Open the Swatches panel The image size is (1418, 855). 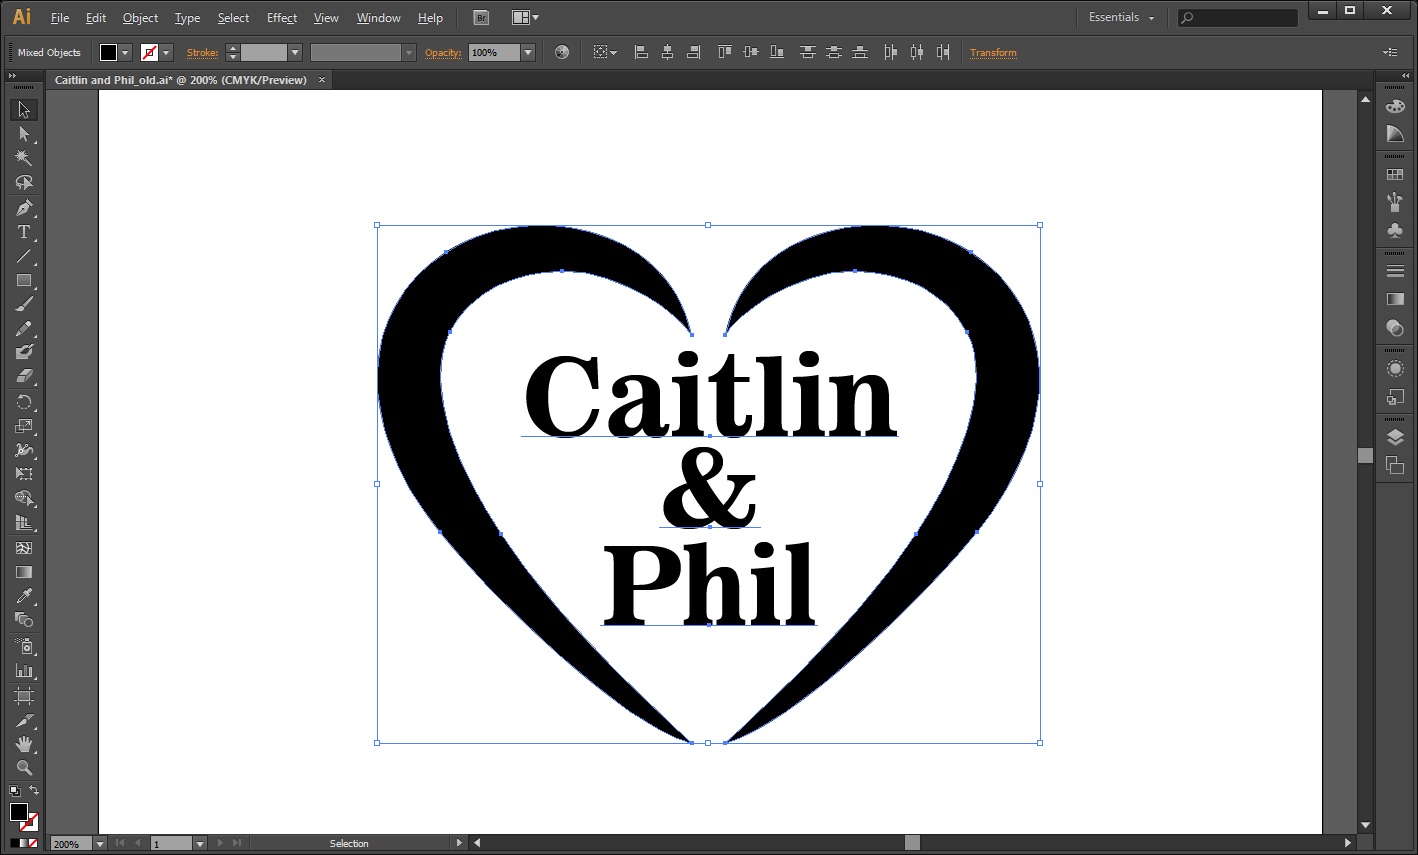tap(1394, 175)
